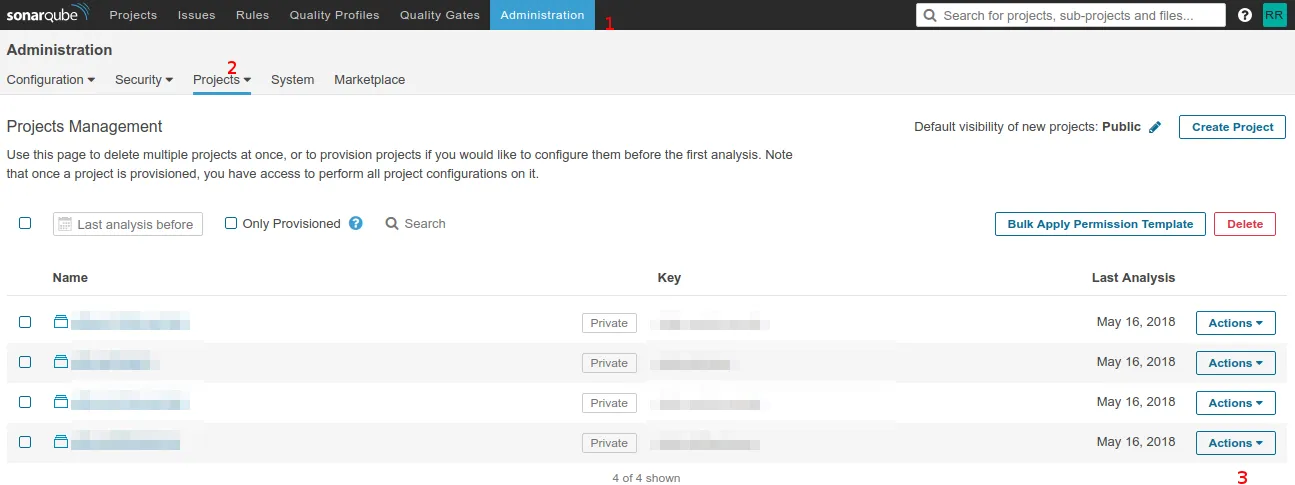Go to the Quality Gates tab

[440, 15]
